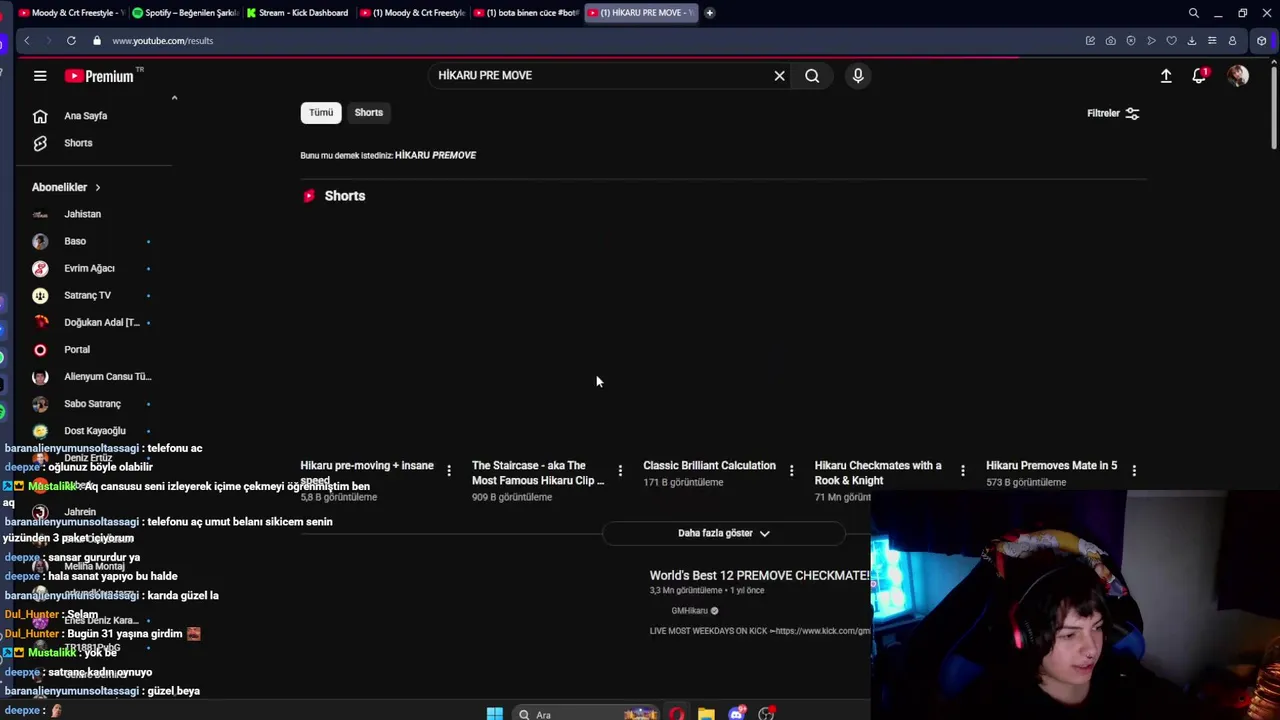Viewport: 1280px width, 720px height.
Task: Open The Staircase Hikaru clip short
Action: (x=538, y=473)
